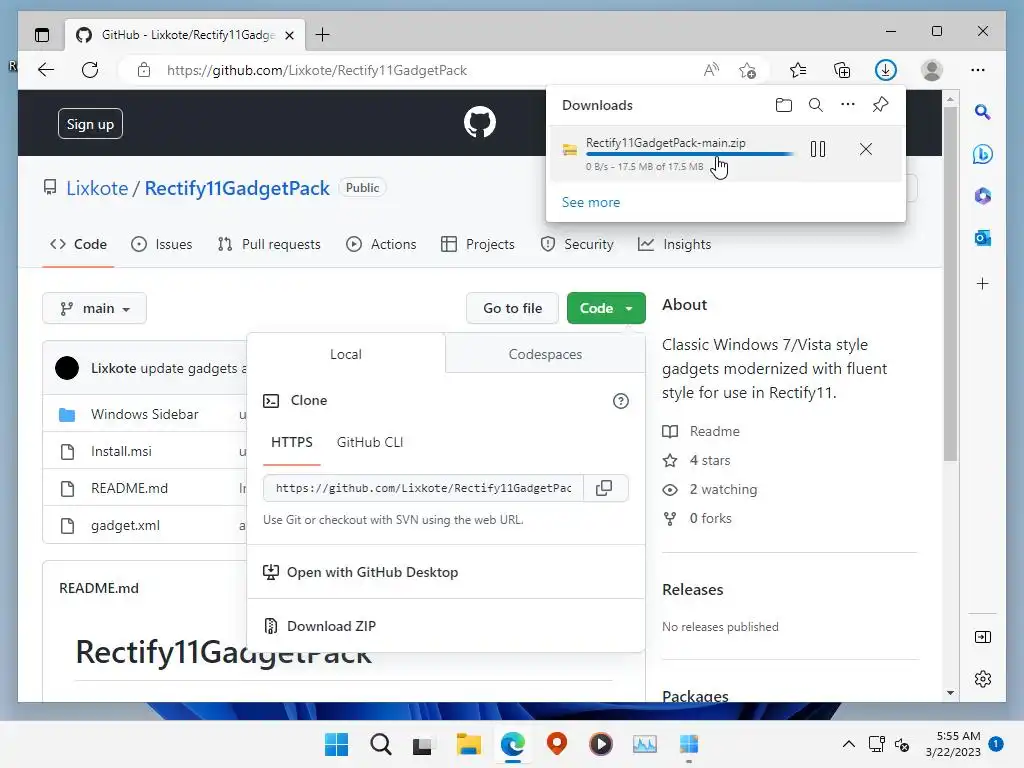Viewport: 1024px width, 768px height.
Task: Open File Explorer from taskbar
Action: pyautogui.click(x=468, y=744)
